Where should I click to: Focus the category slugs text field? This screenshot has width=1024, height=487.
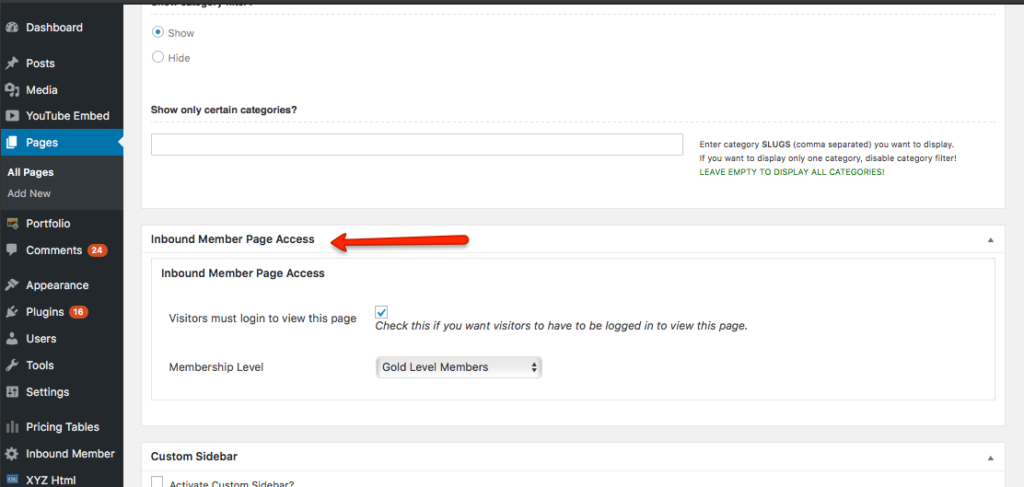pos(417,144)
